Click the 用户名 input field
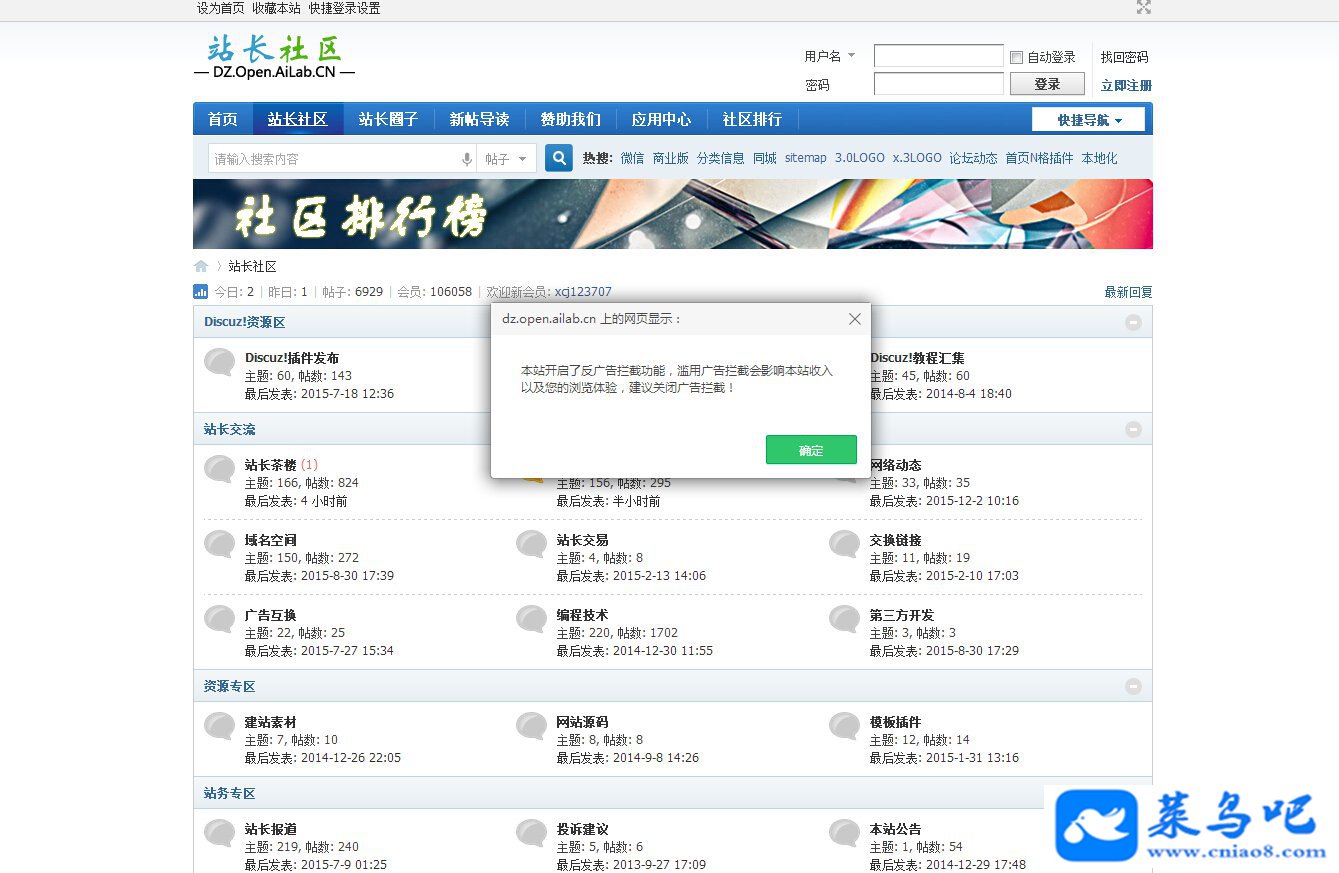The height and width of the screenshot is (873, 1339). 938,56
